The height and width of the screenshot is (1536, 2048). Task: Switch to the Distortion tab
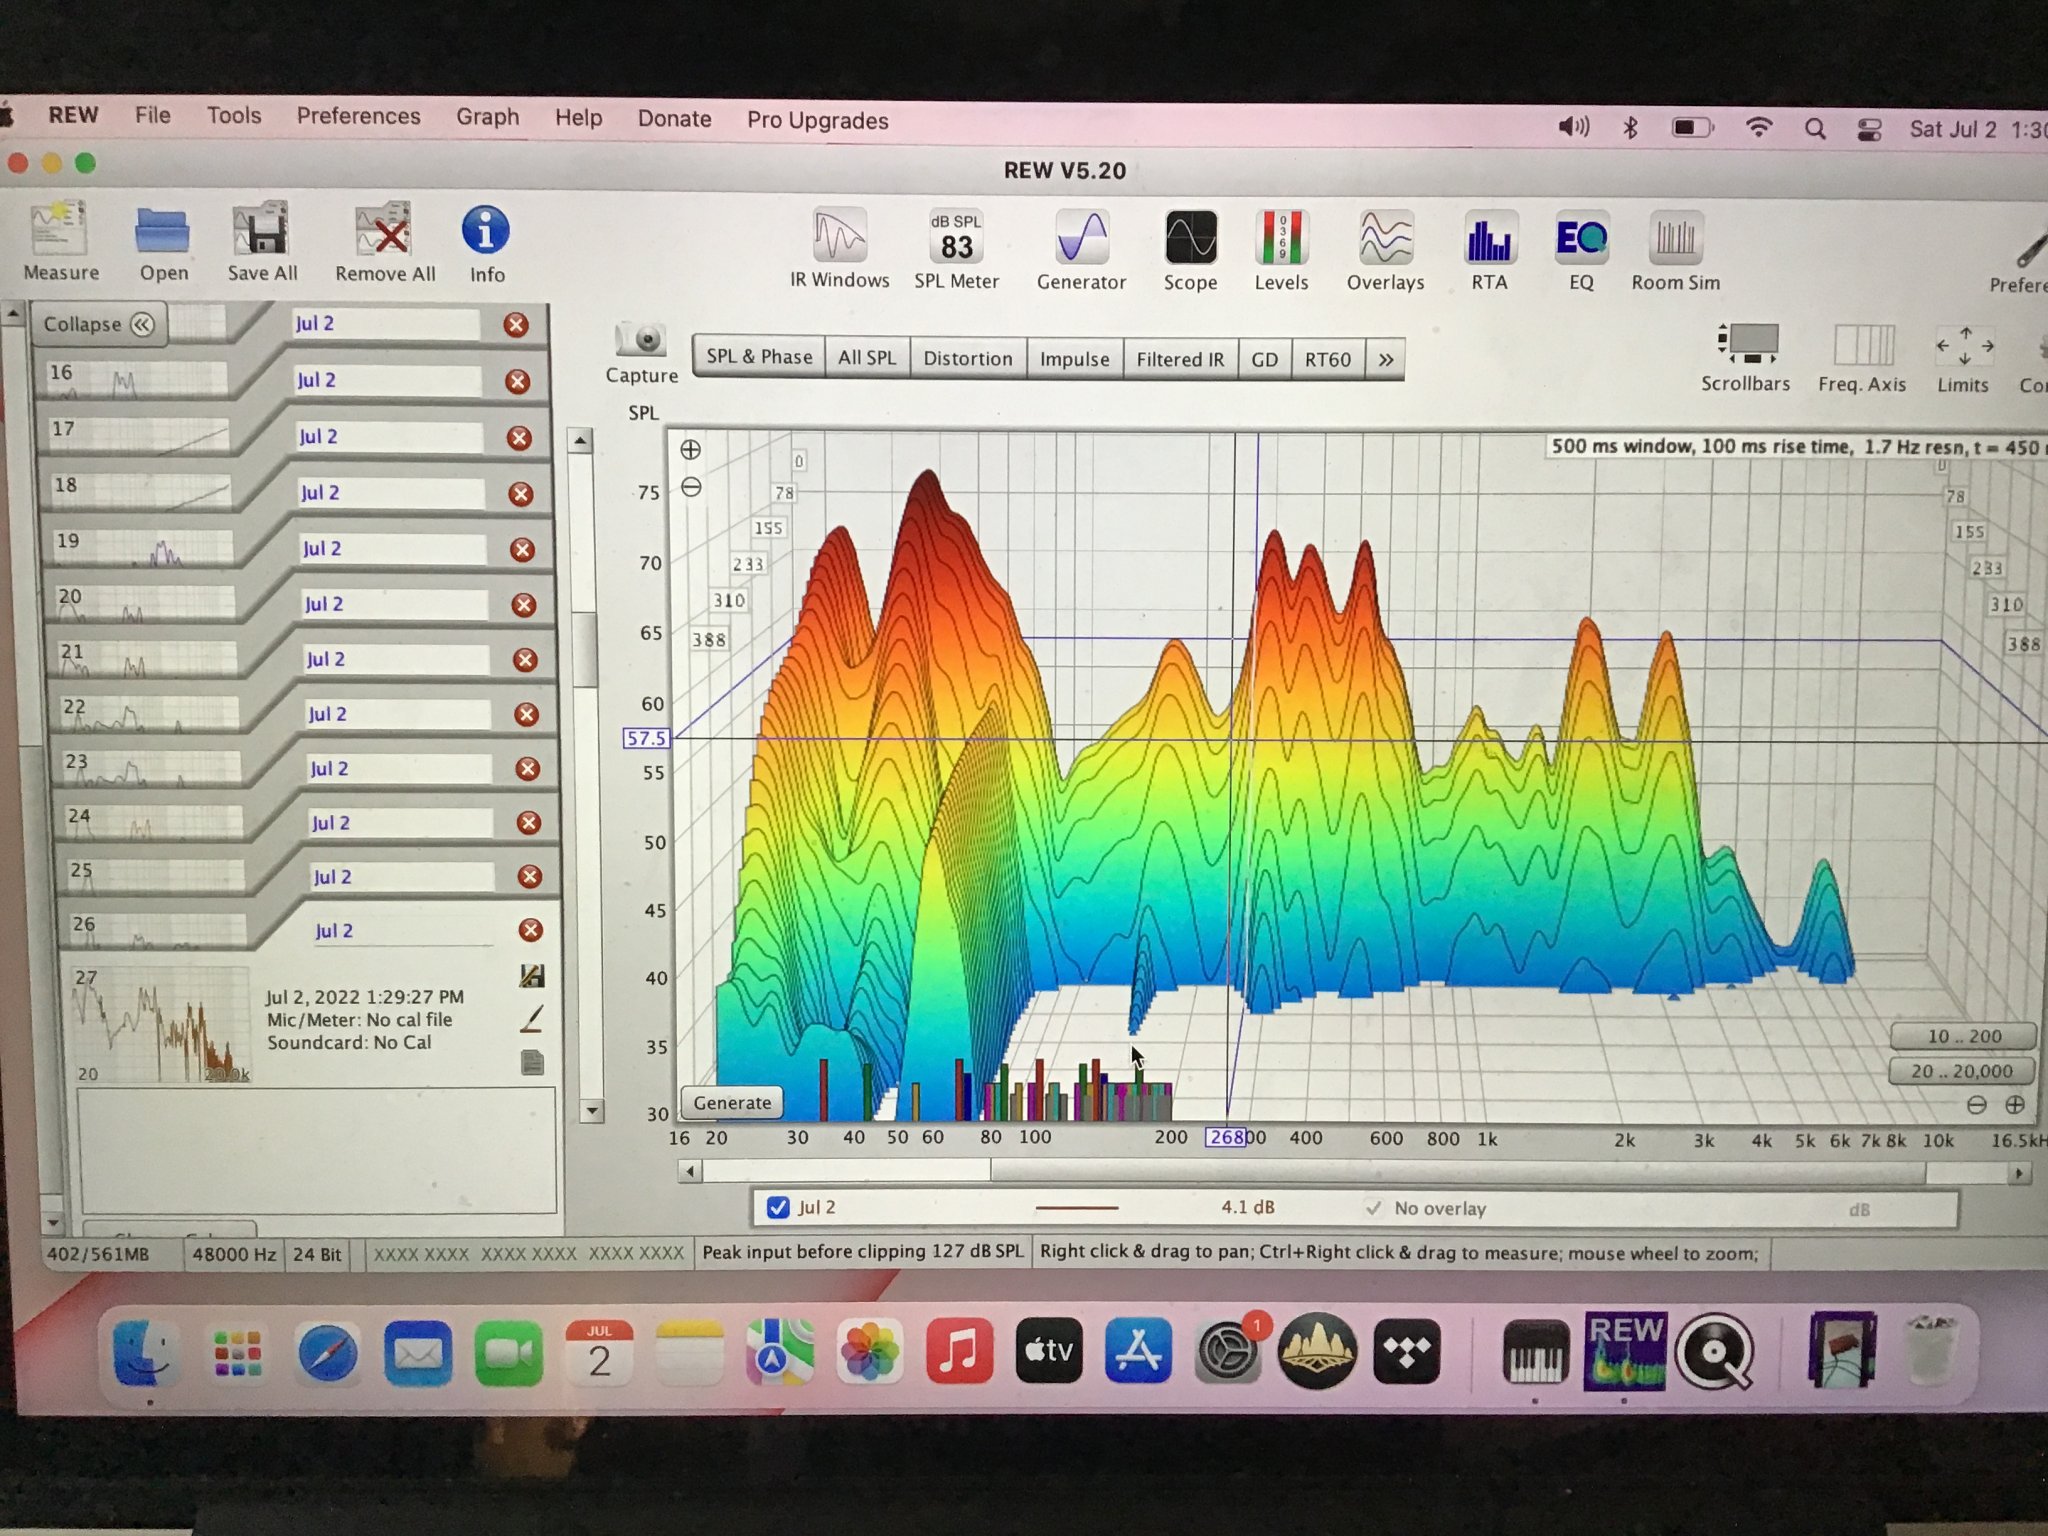pos(967,358)
